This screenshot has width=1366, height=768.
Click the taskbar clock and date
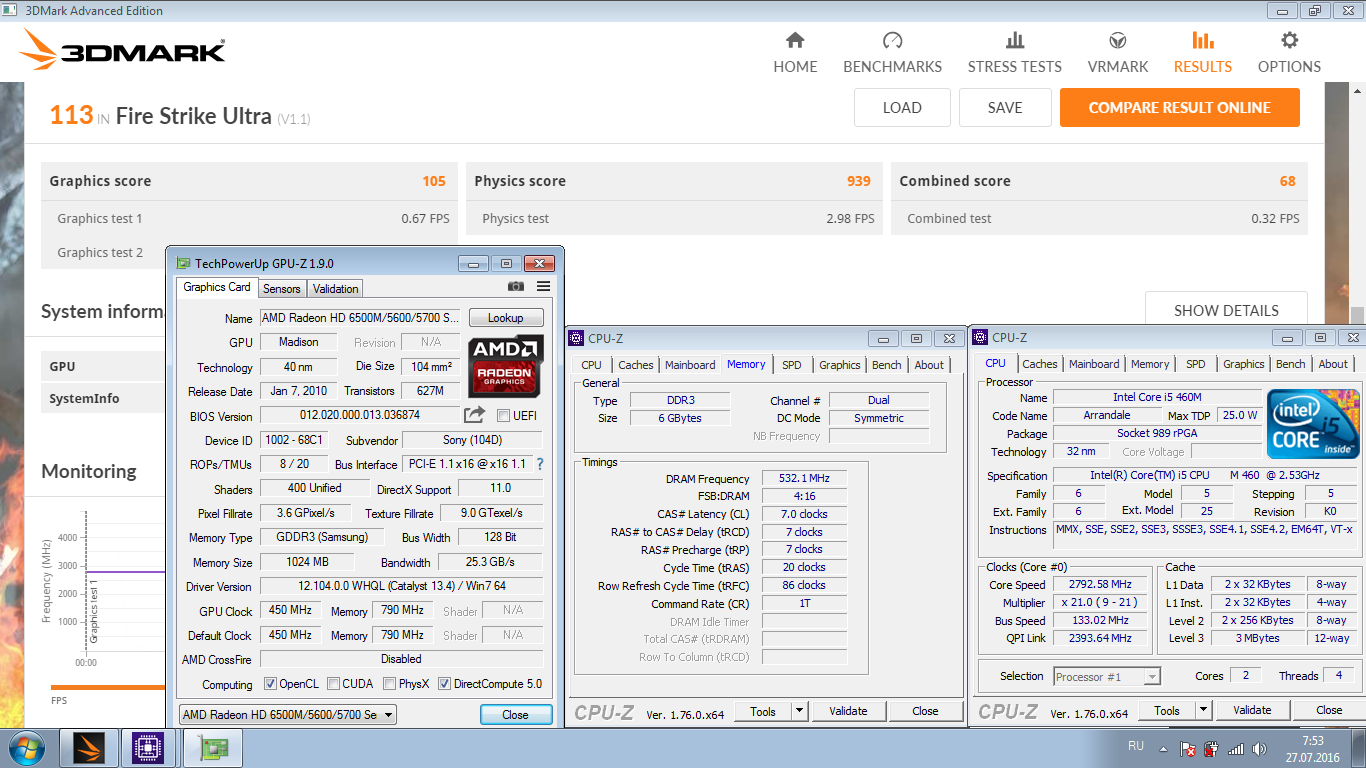(x=1314, y=749)
